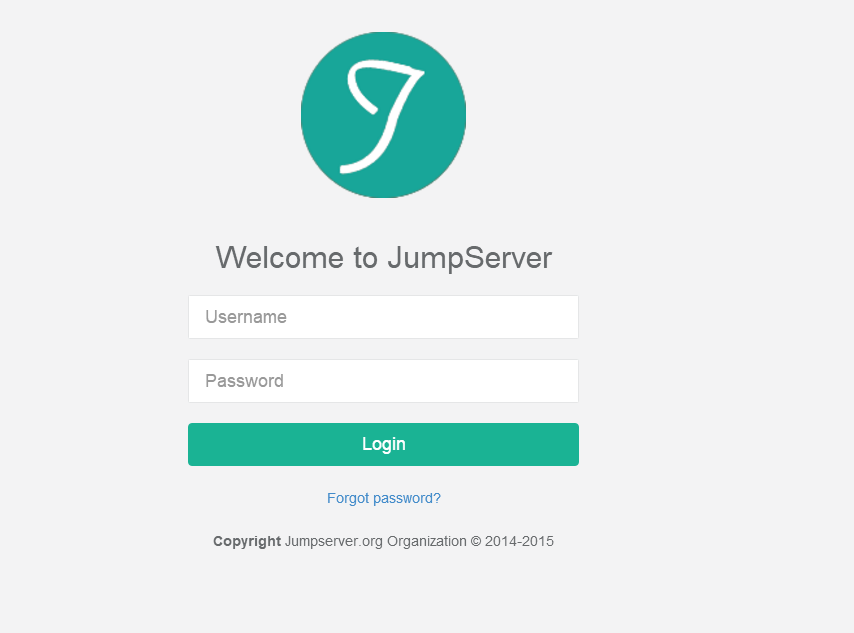Image resolution: width=854 pixels, height=633 pixels.
Task: Click the word Organization in the footer
Action: pyautogui.click(x=426, y=541)
